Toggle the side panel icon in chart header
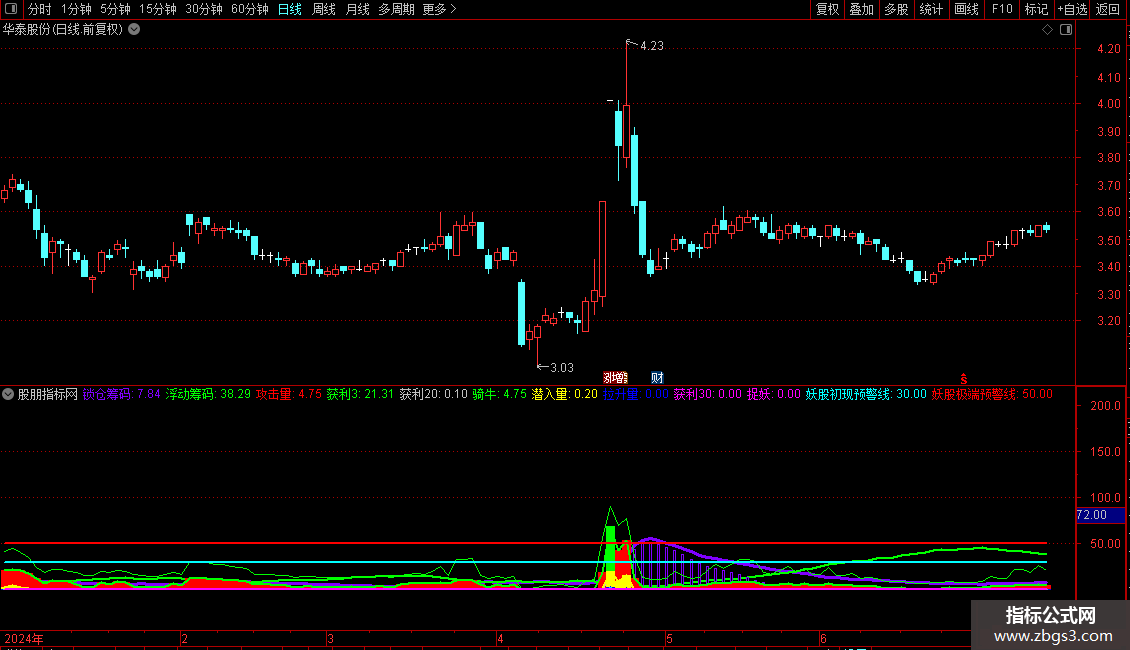 (x=1066, y=30)
